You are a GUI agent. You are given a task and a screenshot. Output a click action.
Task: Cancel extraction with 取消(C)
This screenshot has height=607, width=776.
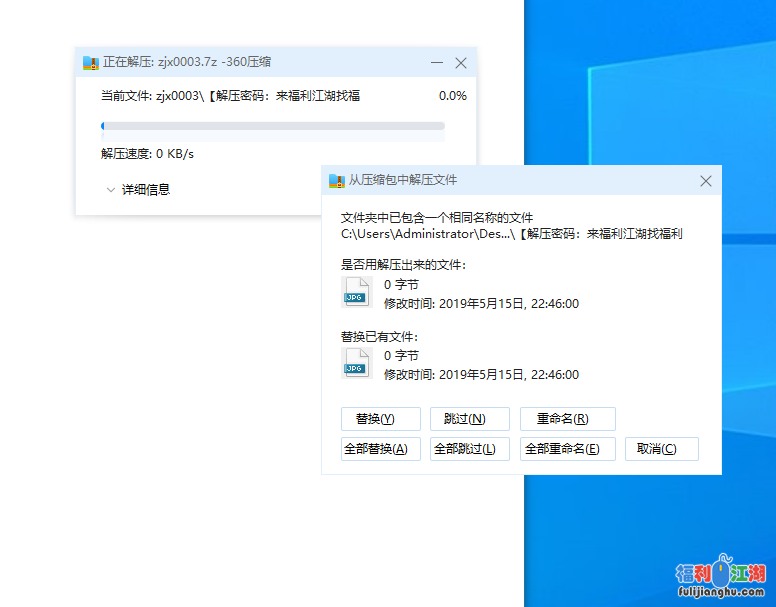coord(661,449)
